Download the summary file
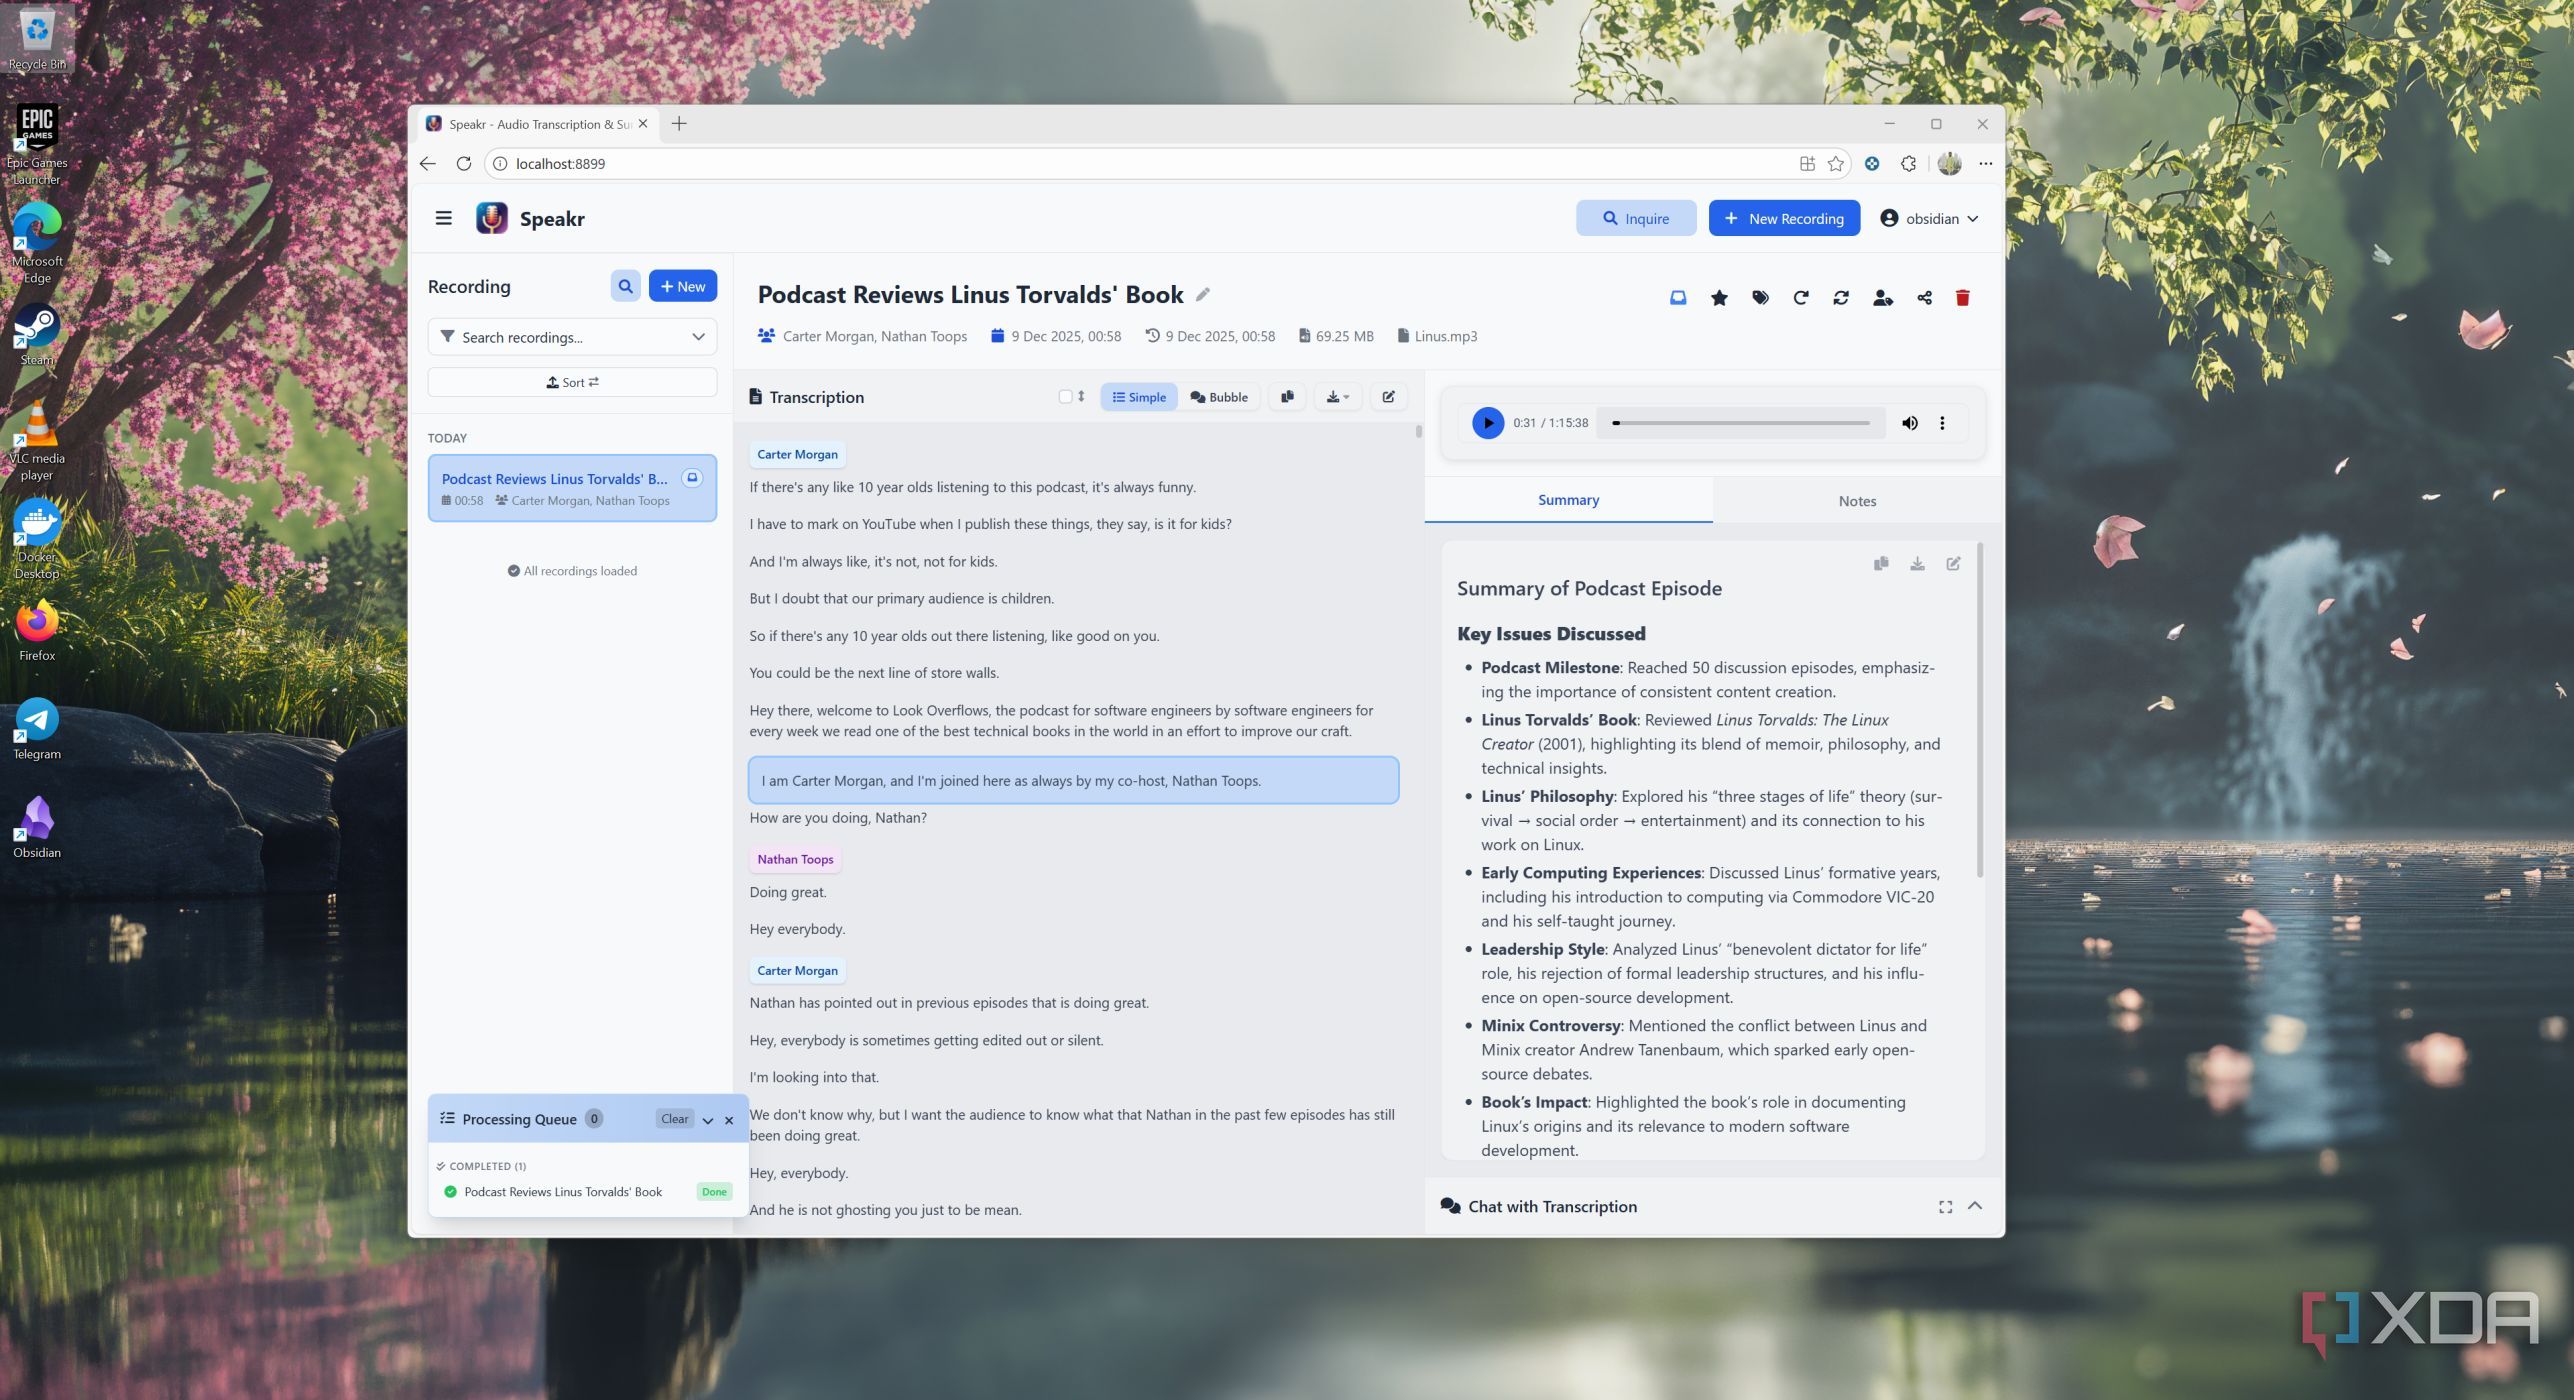Image resolution: width=2574 pixels, height=1400 pixels. 1916,563
